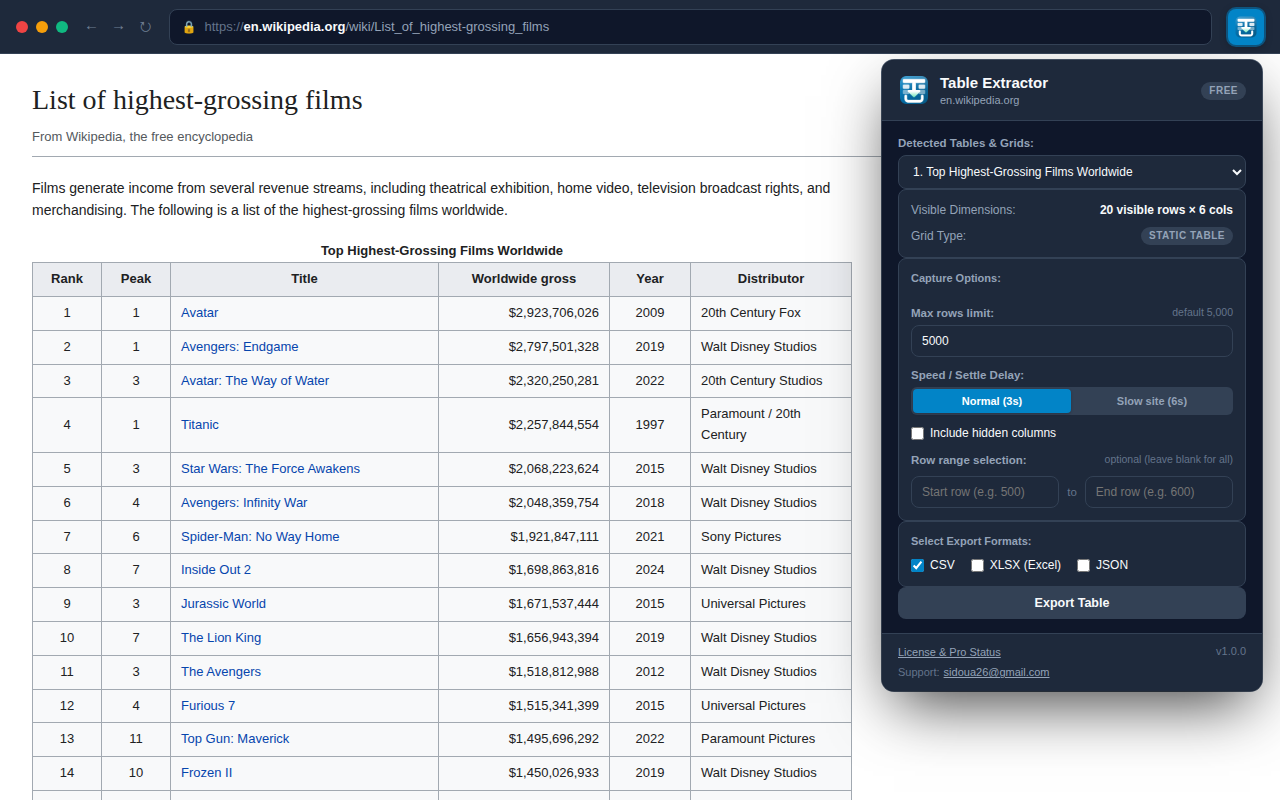Open the Titanic film link
1280x800 pixels.
pyautogui.click(x=200, y=425)
